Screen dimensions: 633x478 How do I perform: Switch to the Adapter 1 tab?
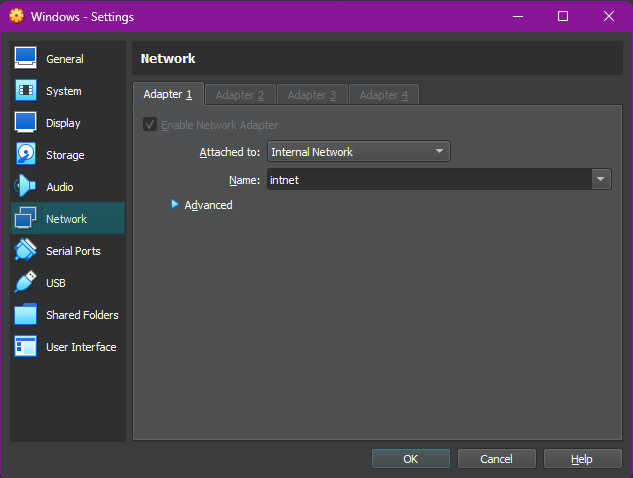168,94
